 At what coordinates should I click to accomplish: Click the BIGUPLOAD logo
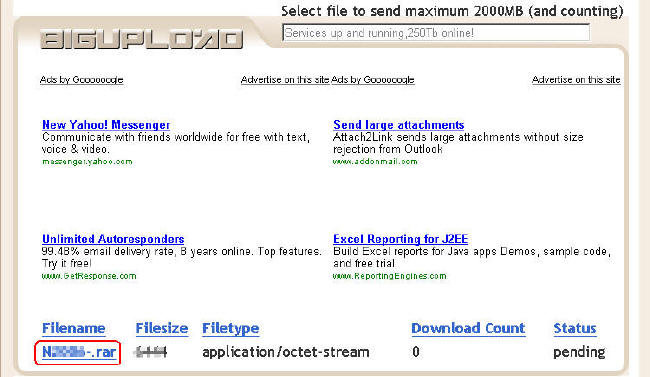[x=141, y=39]
